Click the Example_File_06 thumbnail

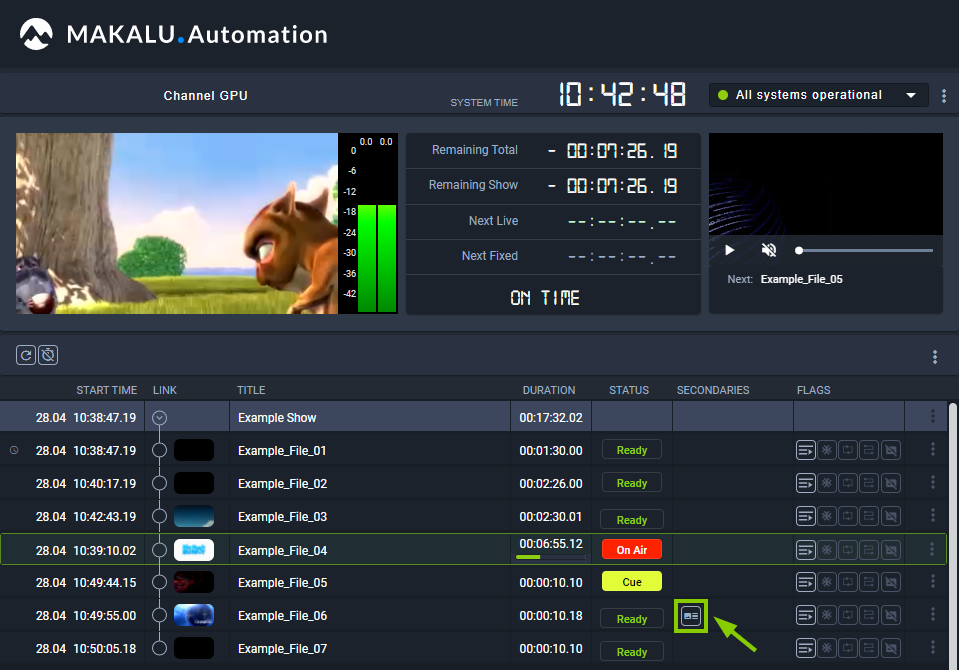194,615
